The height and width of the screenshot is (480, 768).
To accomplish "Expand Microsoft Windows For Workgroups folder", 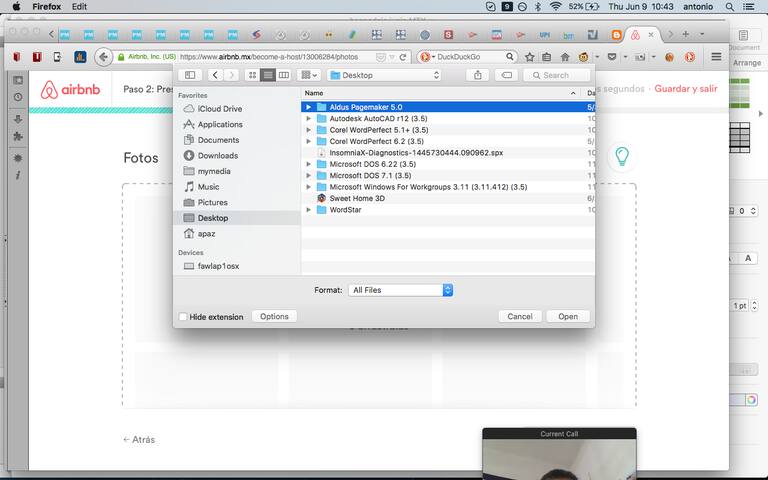I will pyautogui.click(x=309, y=187).
